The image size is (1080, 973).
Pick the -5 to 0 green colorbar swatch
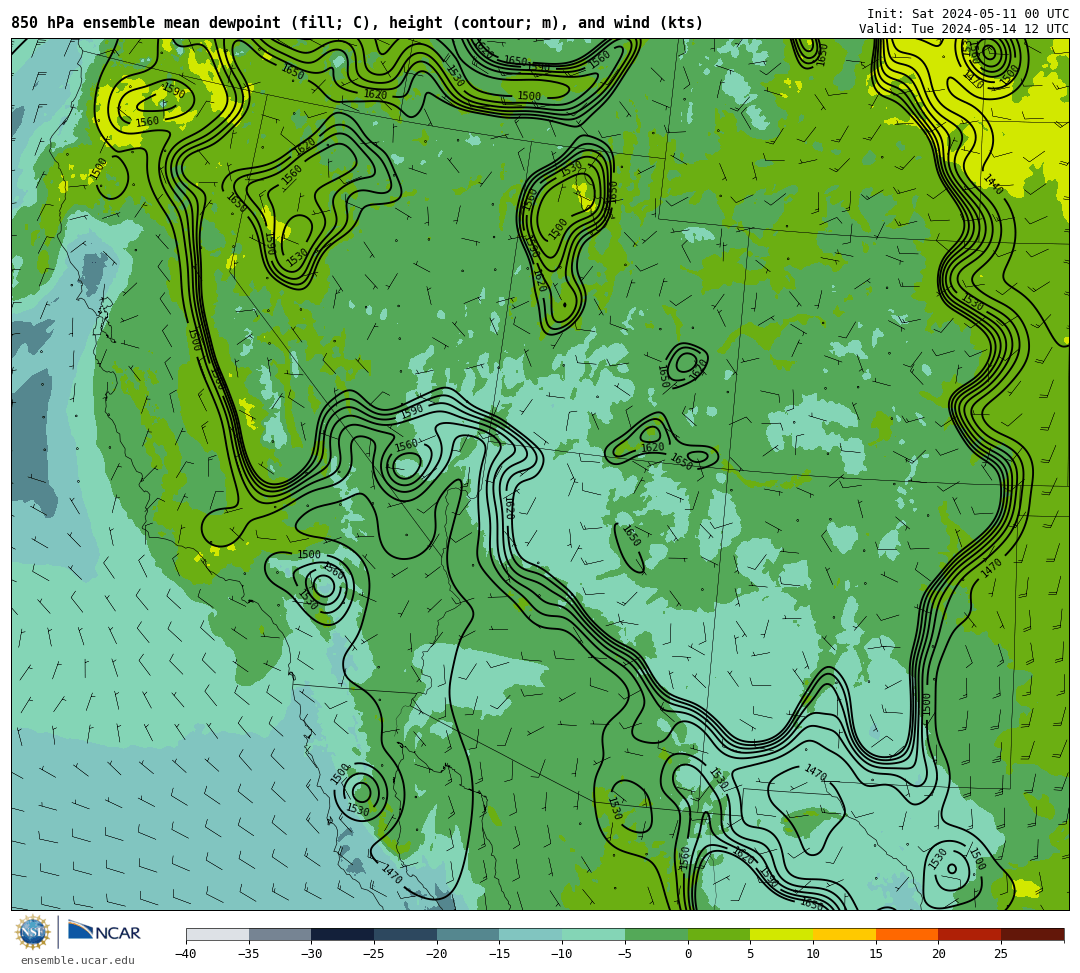[x=656, y=934]
